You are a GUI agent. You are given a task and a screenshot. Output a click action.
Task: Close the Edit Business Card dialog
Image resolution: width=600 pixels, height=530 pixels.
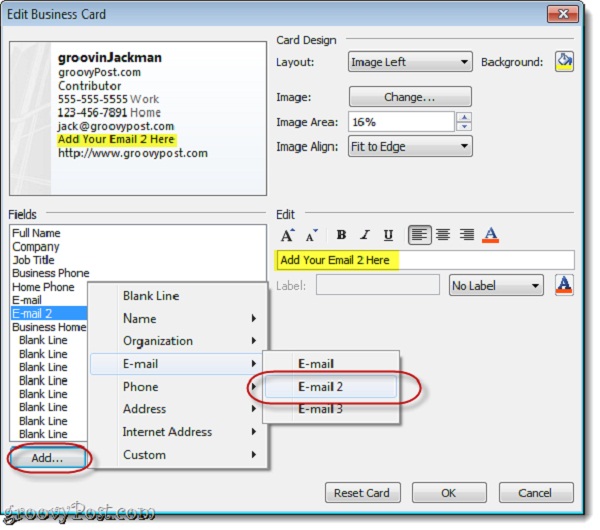coord(562,14)
